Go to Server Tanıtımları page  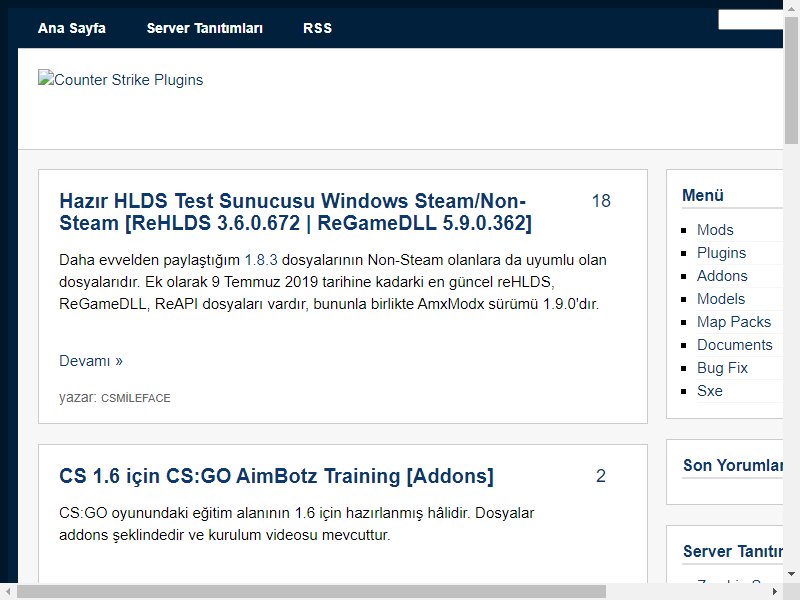[205, 28]
